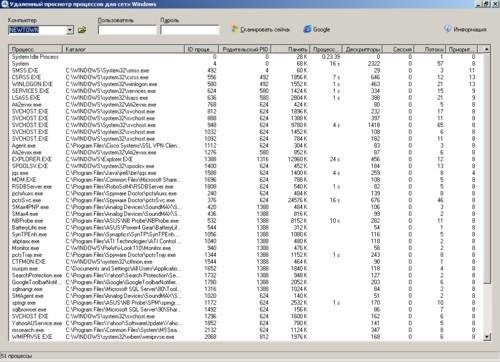Image resolution: width=500 pixels, height=362 pixels.
Task: Click the SVCHOST.EXE row with PID 948
Action: point(246,125)
